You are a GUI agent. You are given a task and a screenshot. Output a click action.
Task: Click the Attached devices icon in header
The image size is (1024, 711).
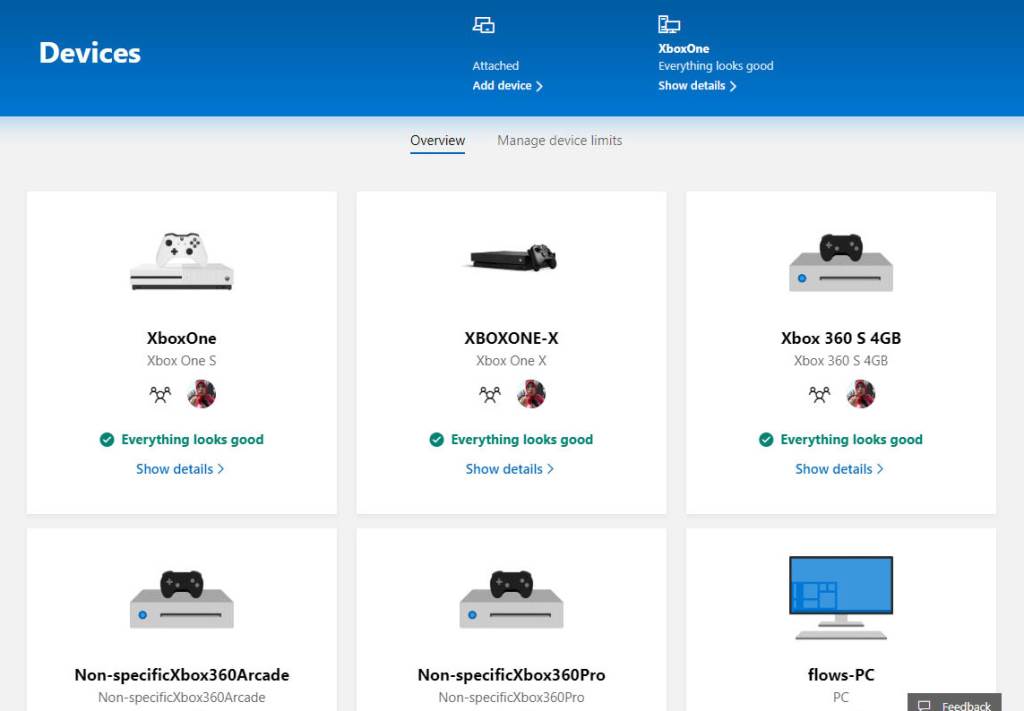click(x=483, y=25)
